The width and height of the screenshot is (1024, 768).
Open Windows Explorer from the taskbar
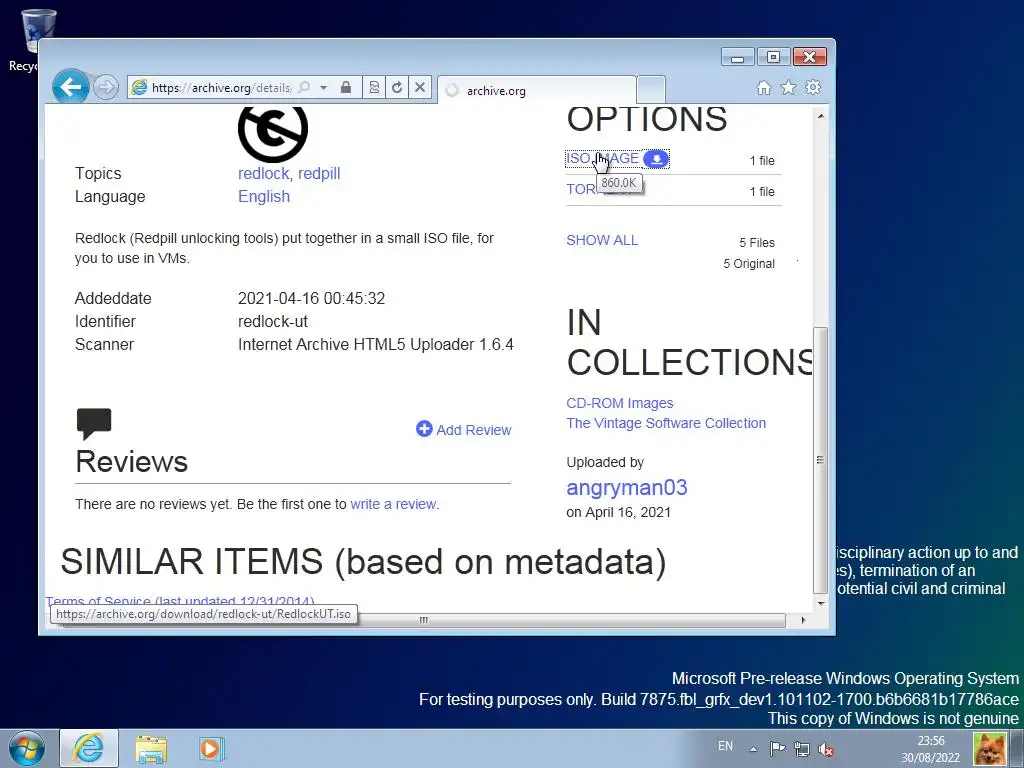pyautogui.click(x=151, y=749)
